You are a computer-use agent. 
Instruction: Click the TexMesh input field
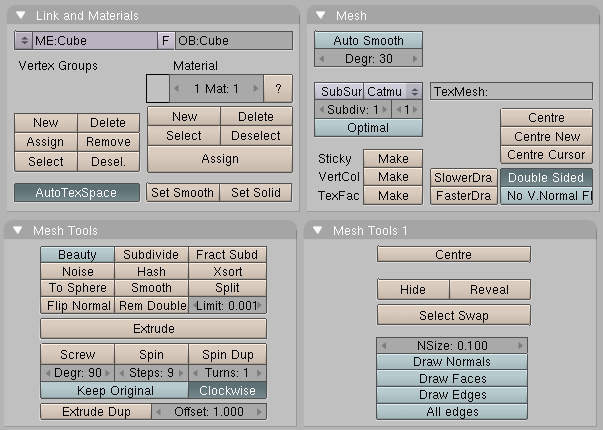click(511, 92)
